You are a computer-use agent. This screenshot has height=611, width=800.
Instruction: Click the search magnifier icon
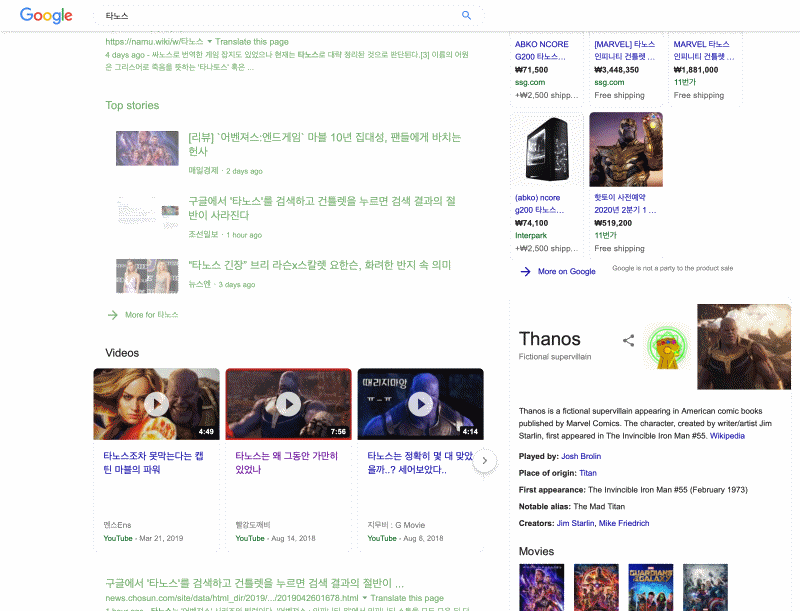(466, 15)
